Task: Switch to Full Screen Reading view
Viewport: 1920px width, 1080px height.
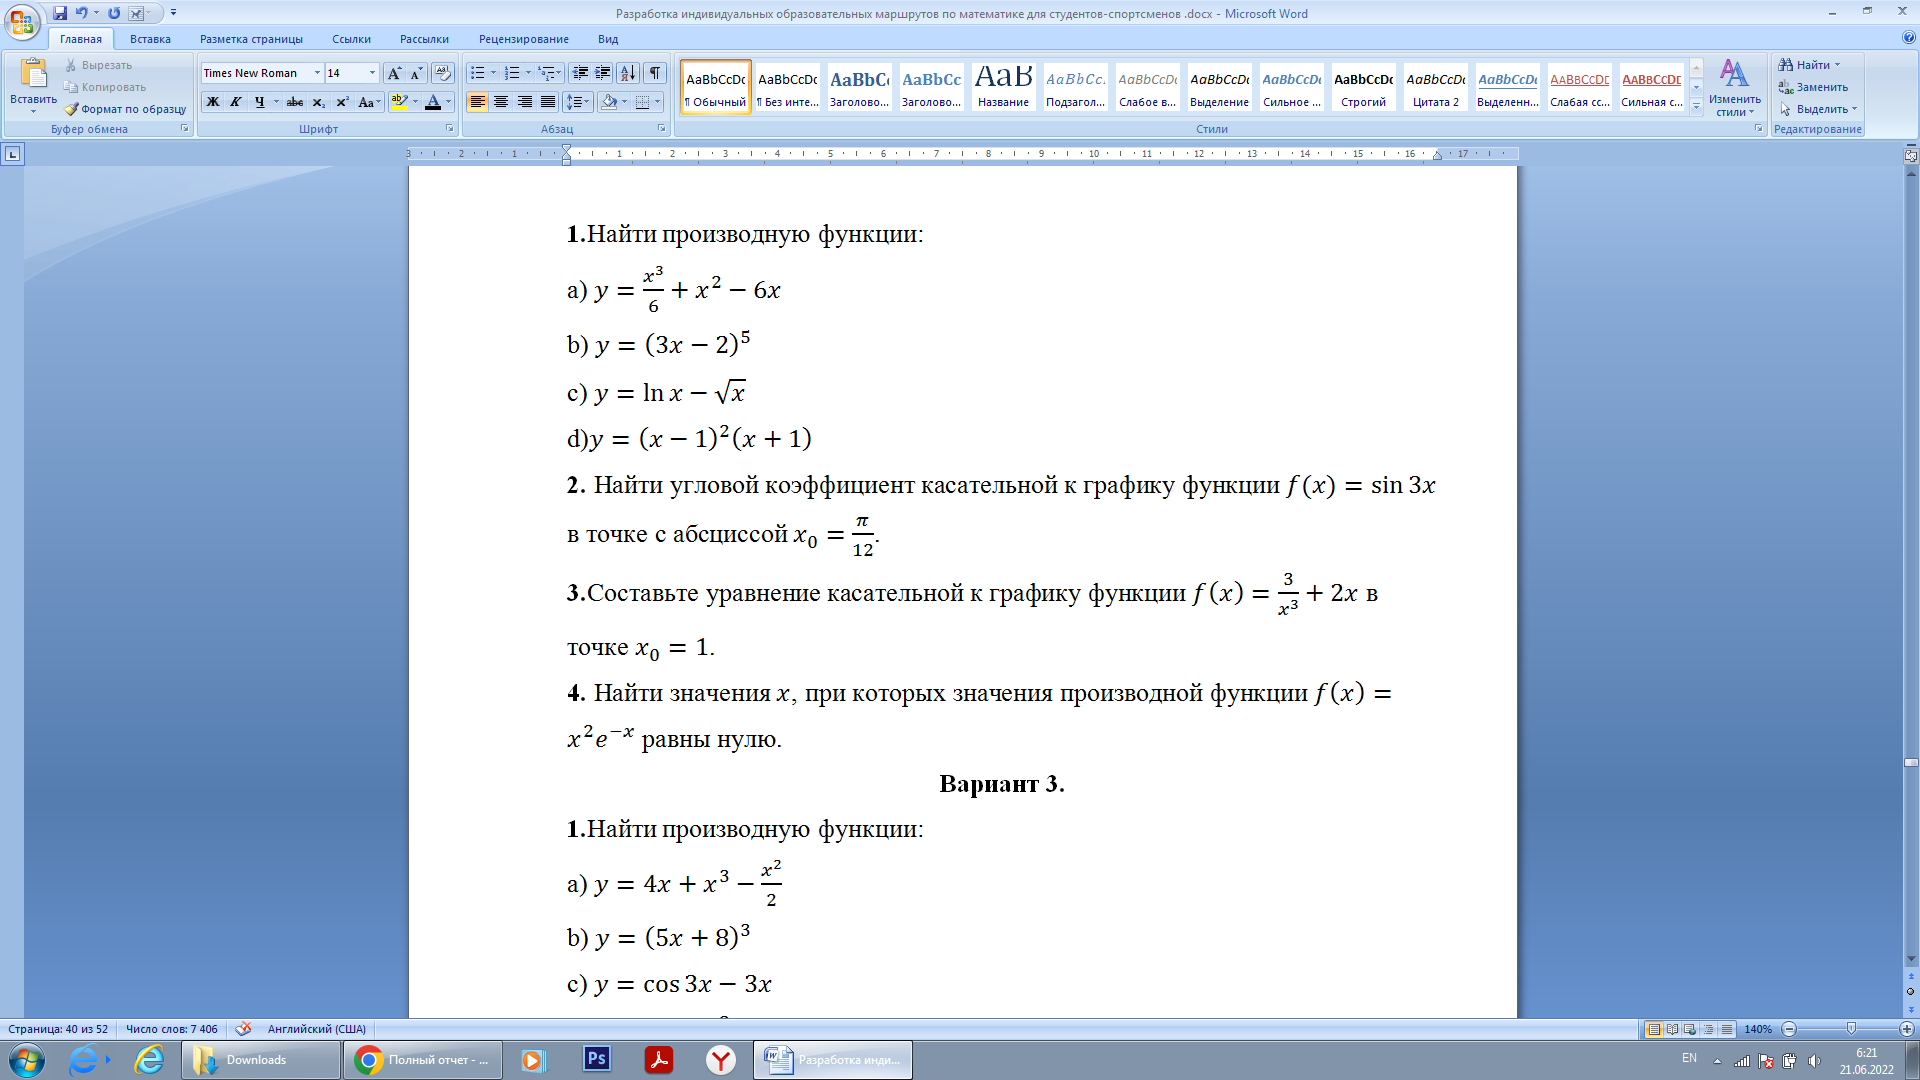Action: click(1672, 1029)
